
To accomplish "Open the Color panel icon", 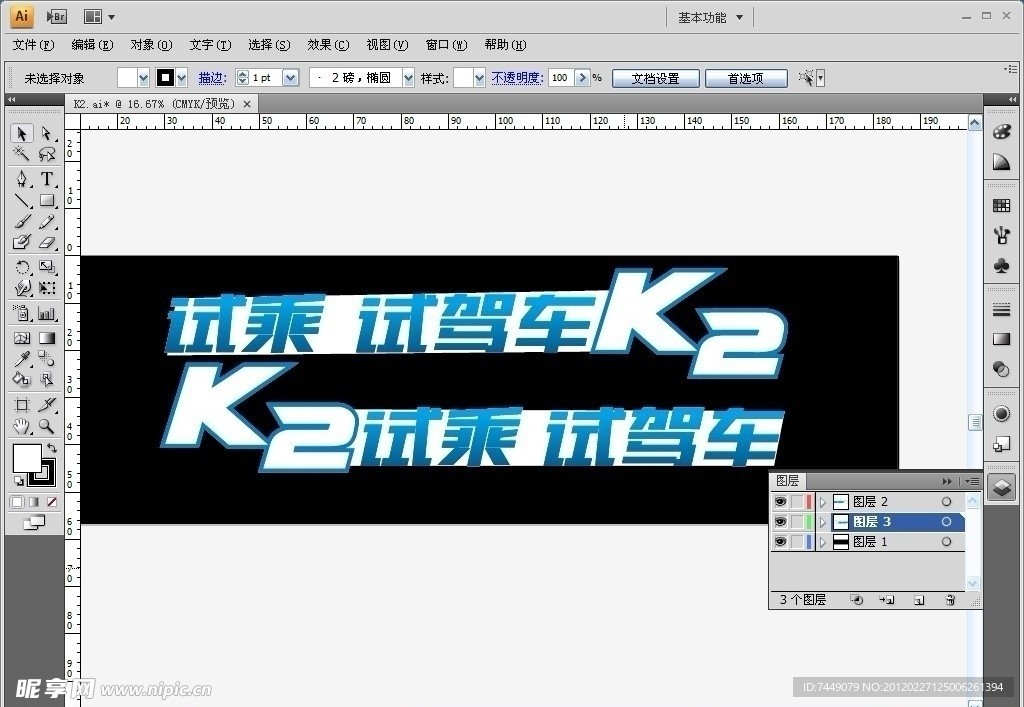I will (1001, 132).
